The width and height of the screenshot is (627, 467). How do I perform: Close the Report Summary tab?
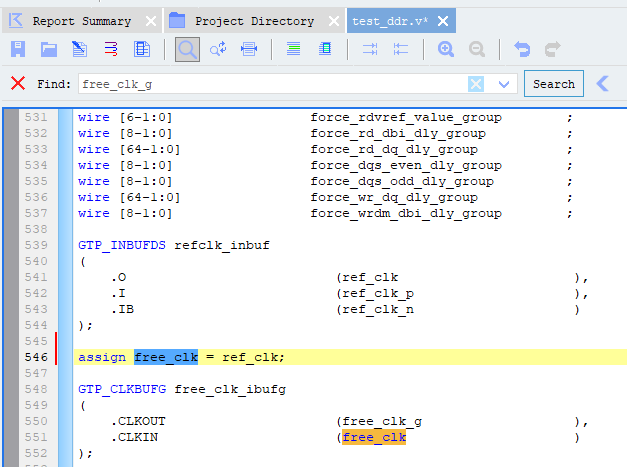(151, 21)
